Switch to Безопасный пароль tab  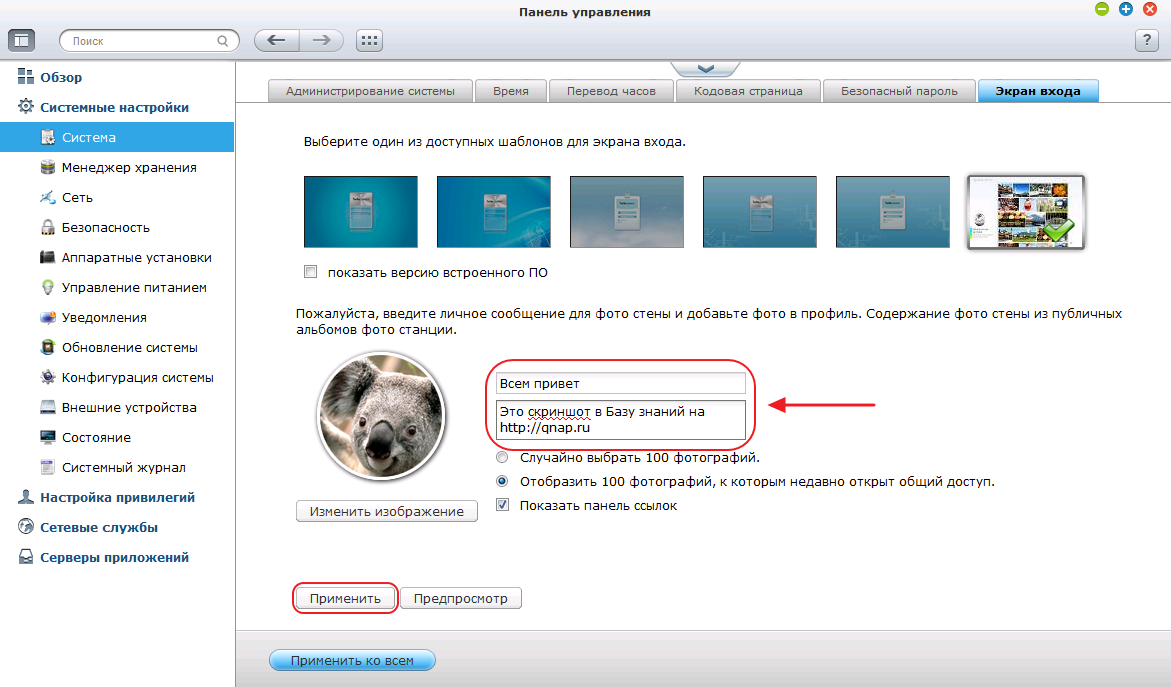(x=899, y=91)
